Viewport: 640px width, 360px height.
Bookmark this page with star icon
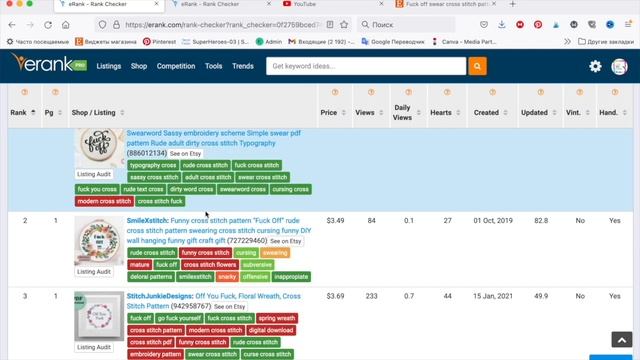(344, 24)
